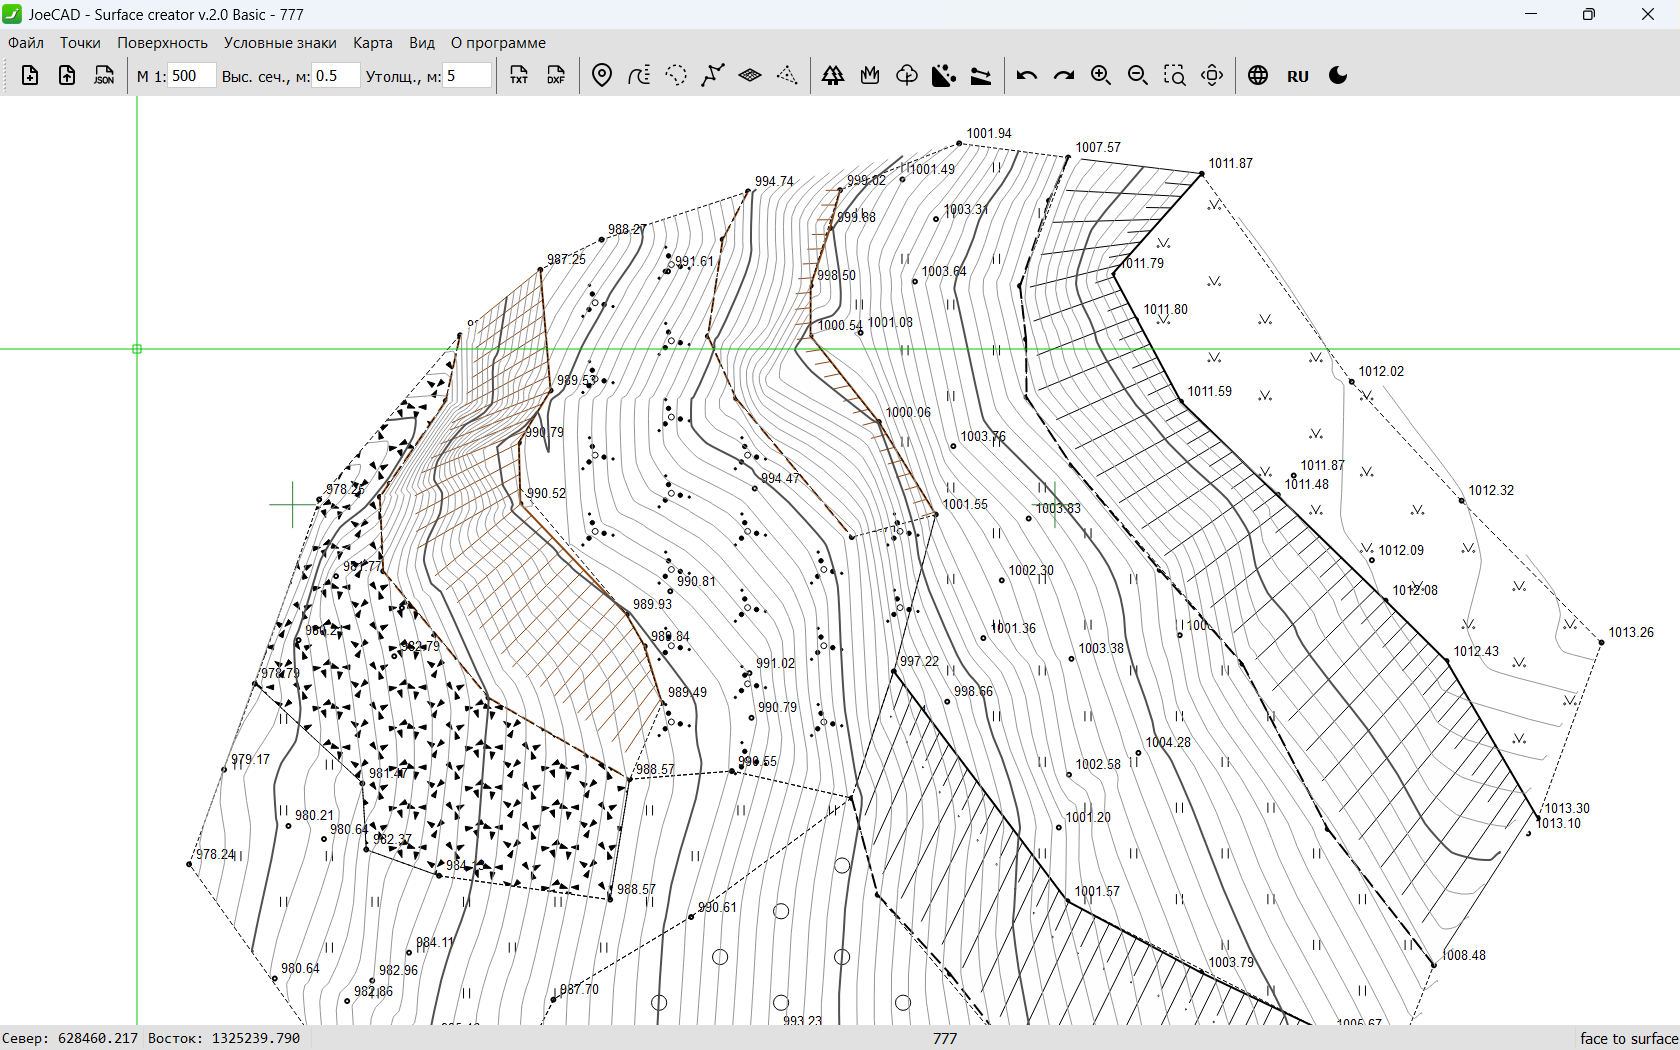The height and width of the screenshot is (1050, 1680).
Task: Select the contour lines tool
Action: (639, 76)
